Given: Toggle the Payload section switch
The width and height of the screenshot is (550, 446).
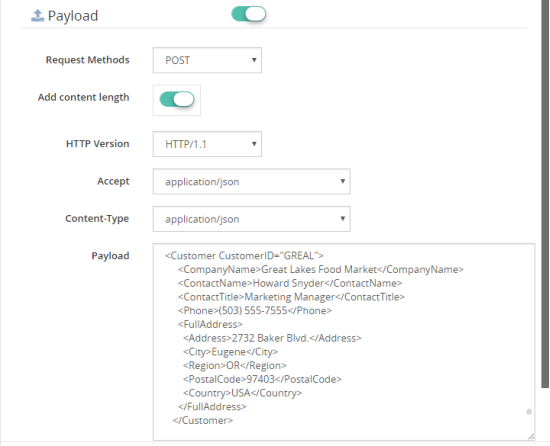Looking at the screenshot, I should (x=249, y=14).
